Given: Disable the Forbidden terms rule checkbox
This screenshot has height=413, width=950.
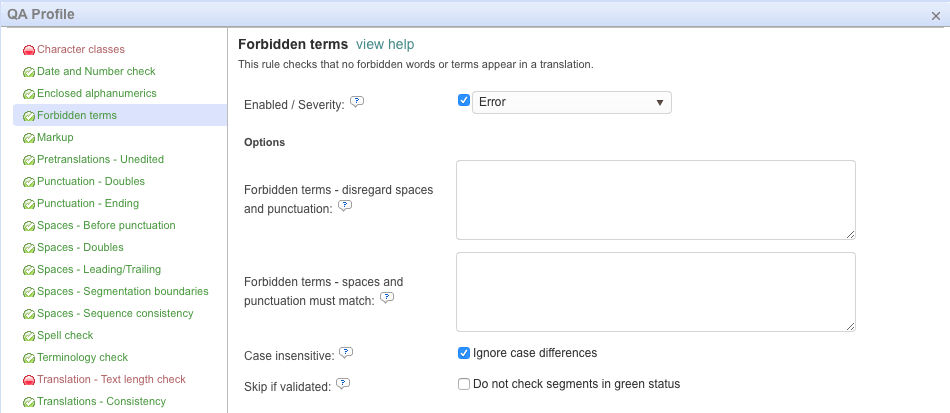Looking at the screenshot, I should coord(464,101).
